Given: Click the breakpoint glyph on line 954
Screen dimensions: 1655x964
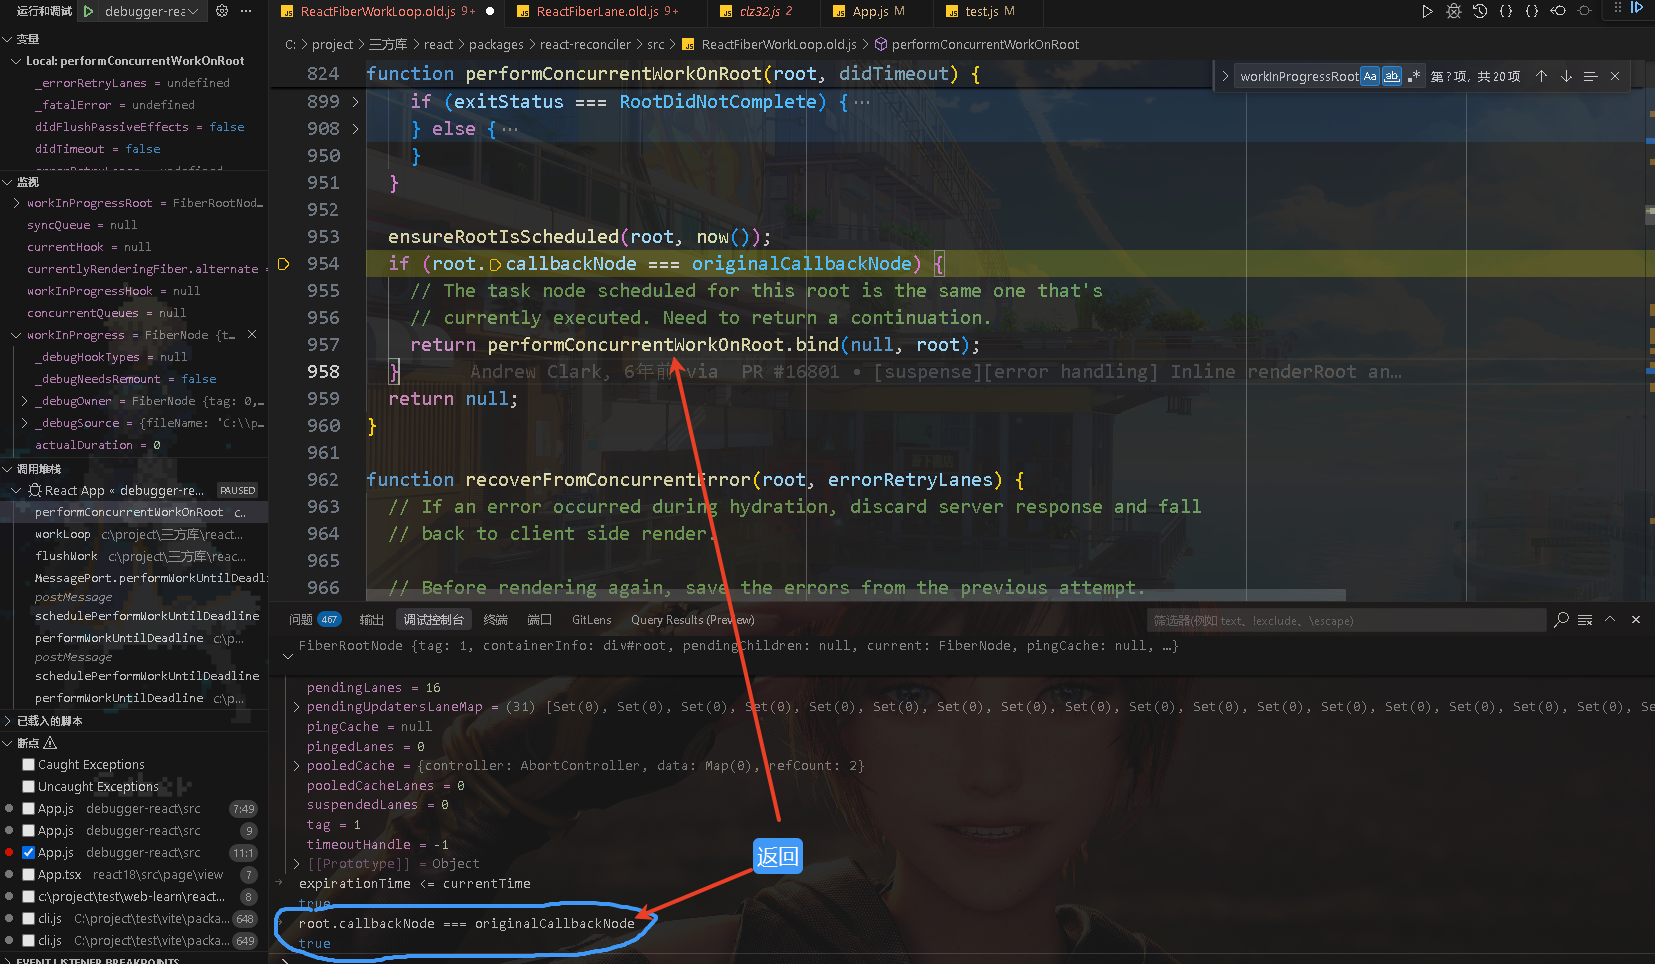Looking at the screenshot, I should 284,264.
